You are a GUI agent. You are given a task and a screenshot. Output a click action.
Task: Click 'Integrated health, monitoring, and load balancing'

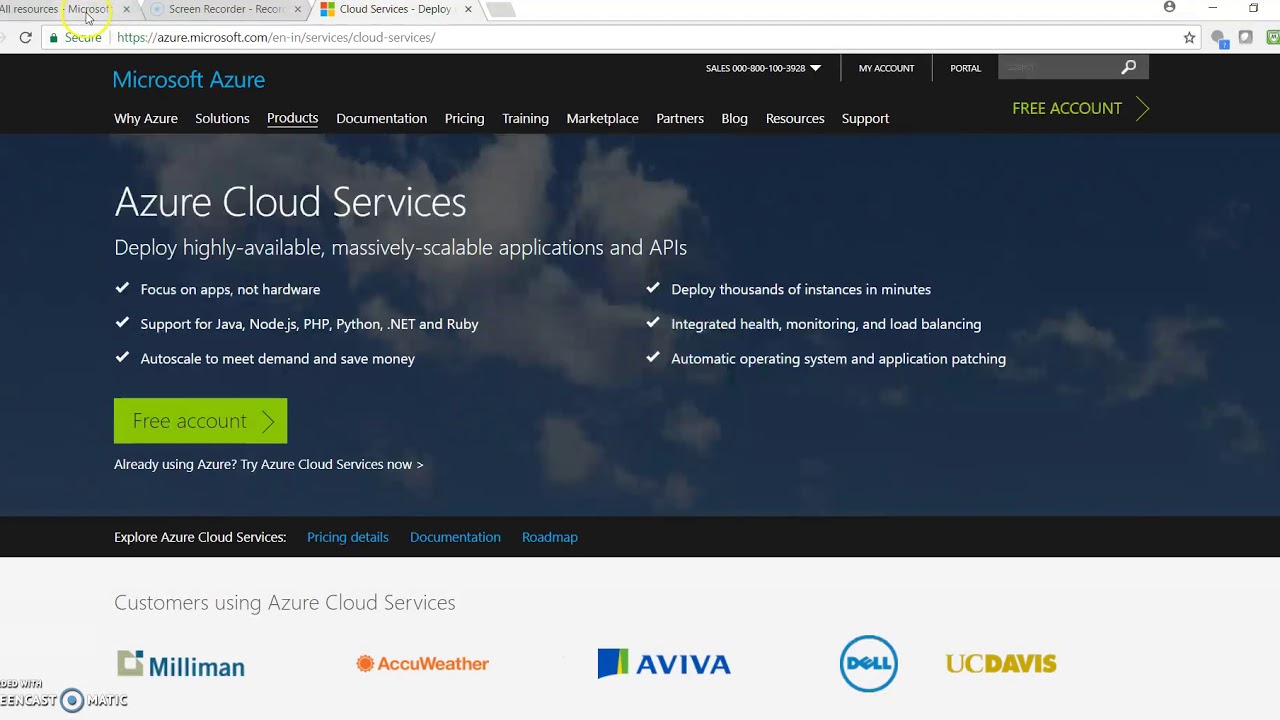click(x=826, y=324)
